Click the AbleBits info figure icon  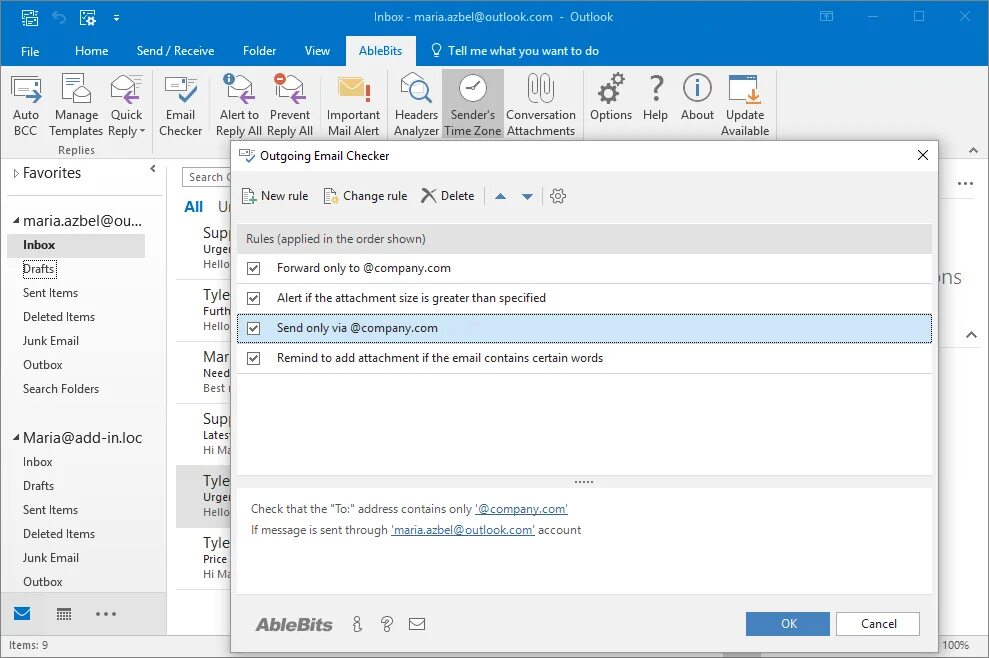[x=357, y=625]
